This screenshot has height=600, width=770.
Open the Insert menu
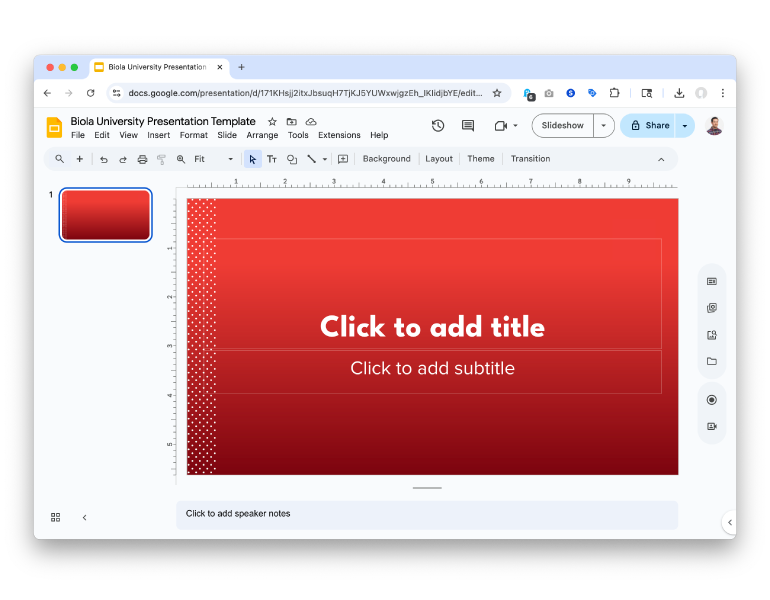[159, 135]
